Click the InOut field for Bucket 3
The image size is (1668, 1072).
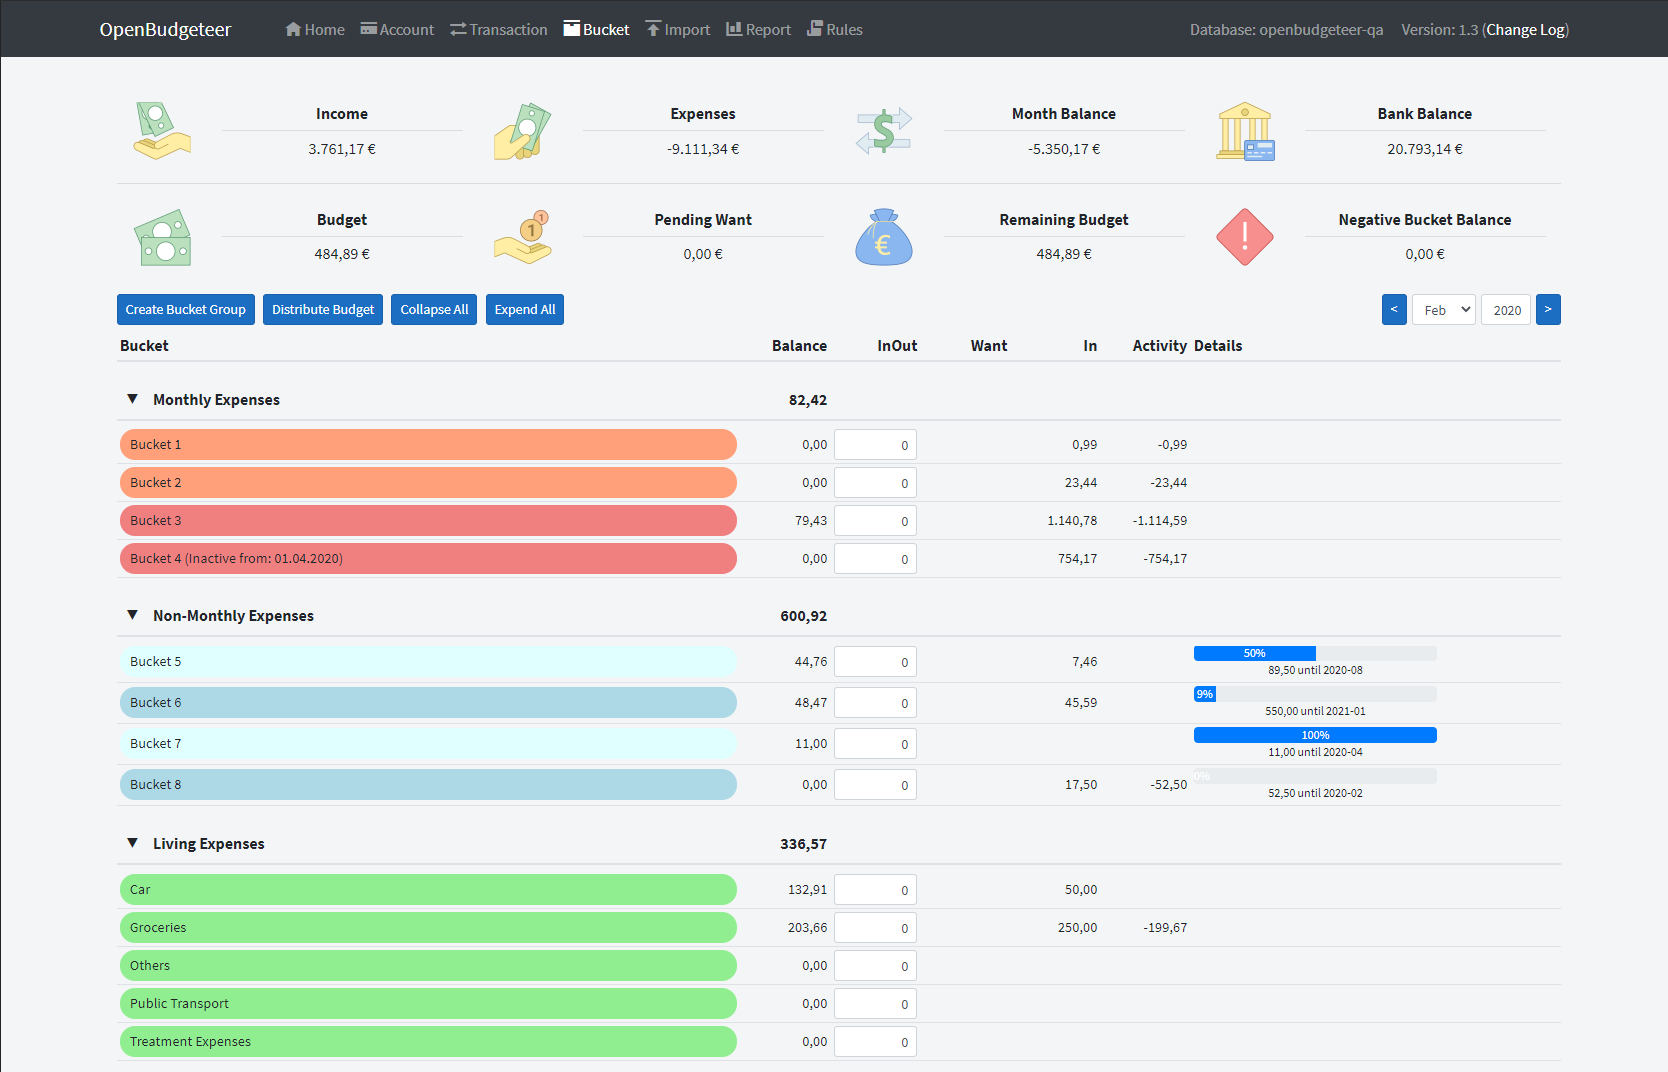(875, 521)
